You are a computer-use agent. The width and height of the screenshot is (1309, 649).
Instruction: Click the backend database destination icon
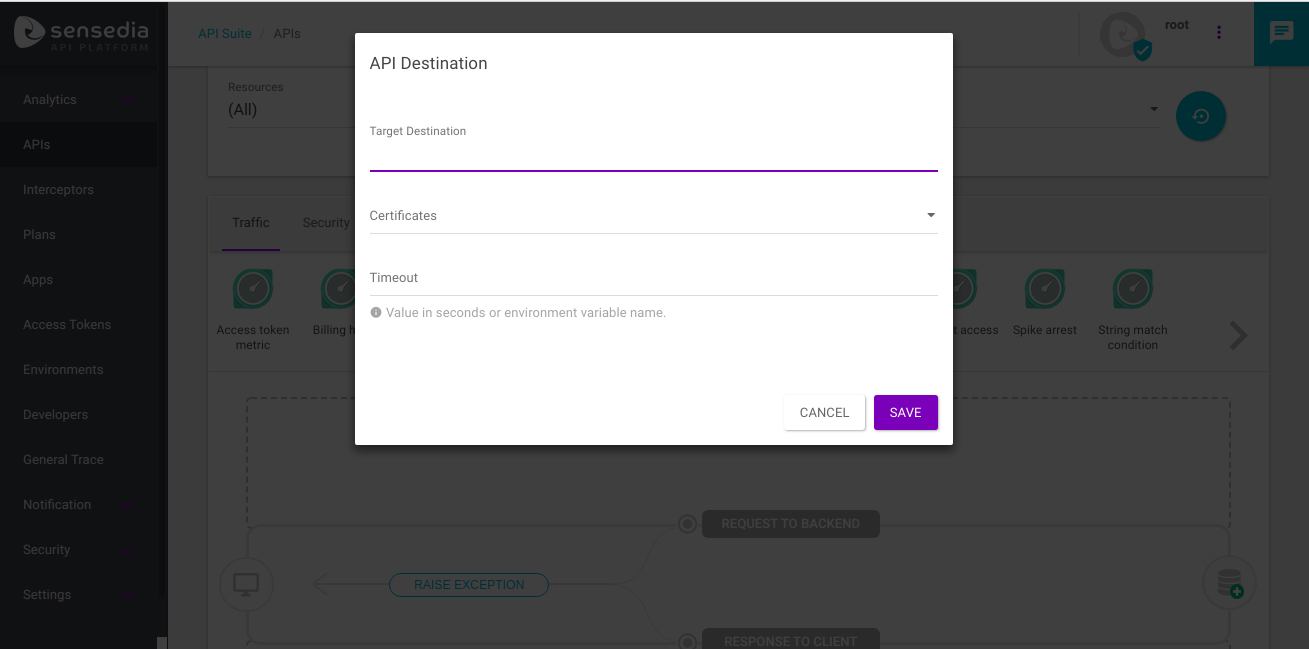[x=1229, y=583]
